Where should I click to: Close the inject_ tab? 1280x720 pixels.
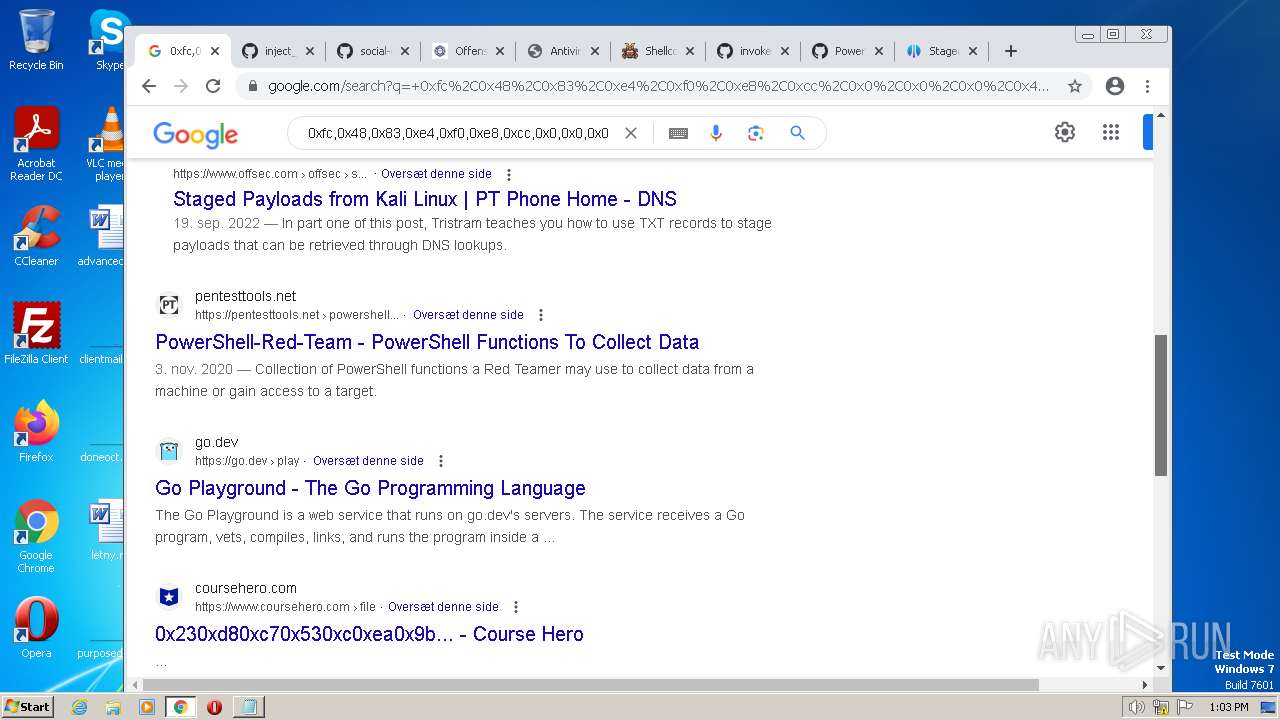(310, 51)
